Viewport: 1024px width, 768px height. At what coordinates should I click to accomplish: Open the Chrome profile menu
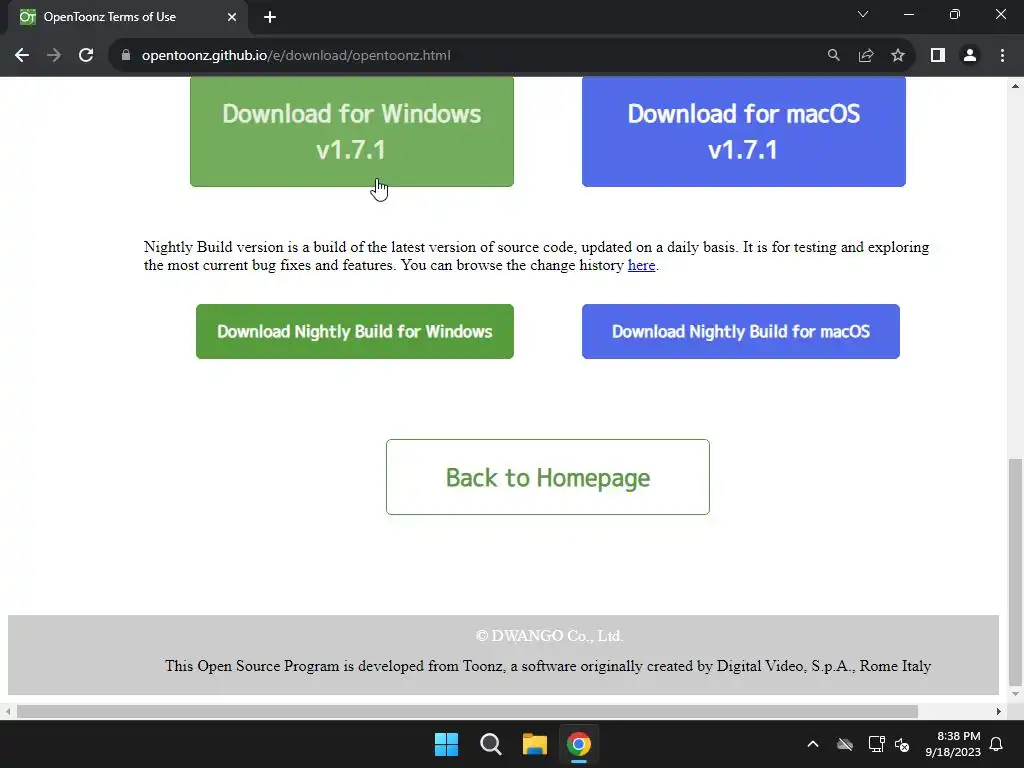(x=970, y=56)
